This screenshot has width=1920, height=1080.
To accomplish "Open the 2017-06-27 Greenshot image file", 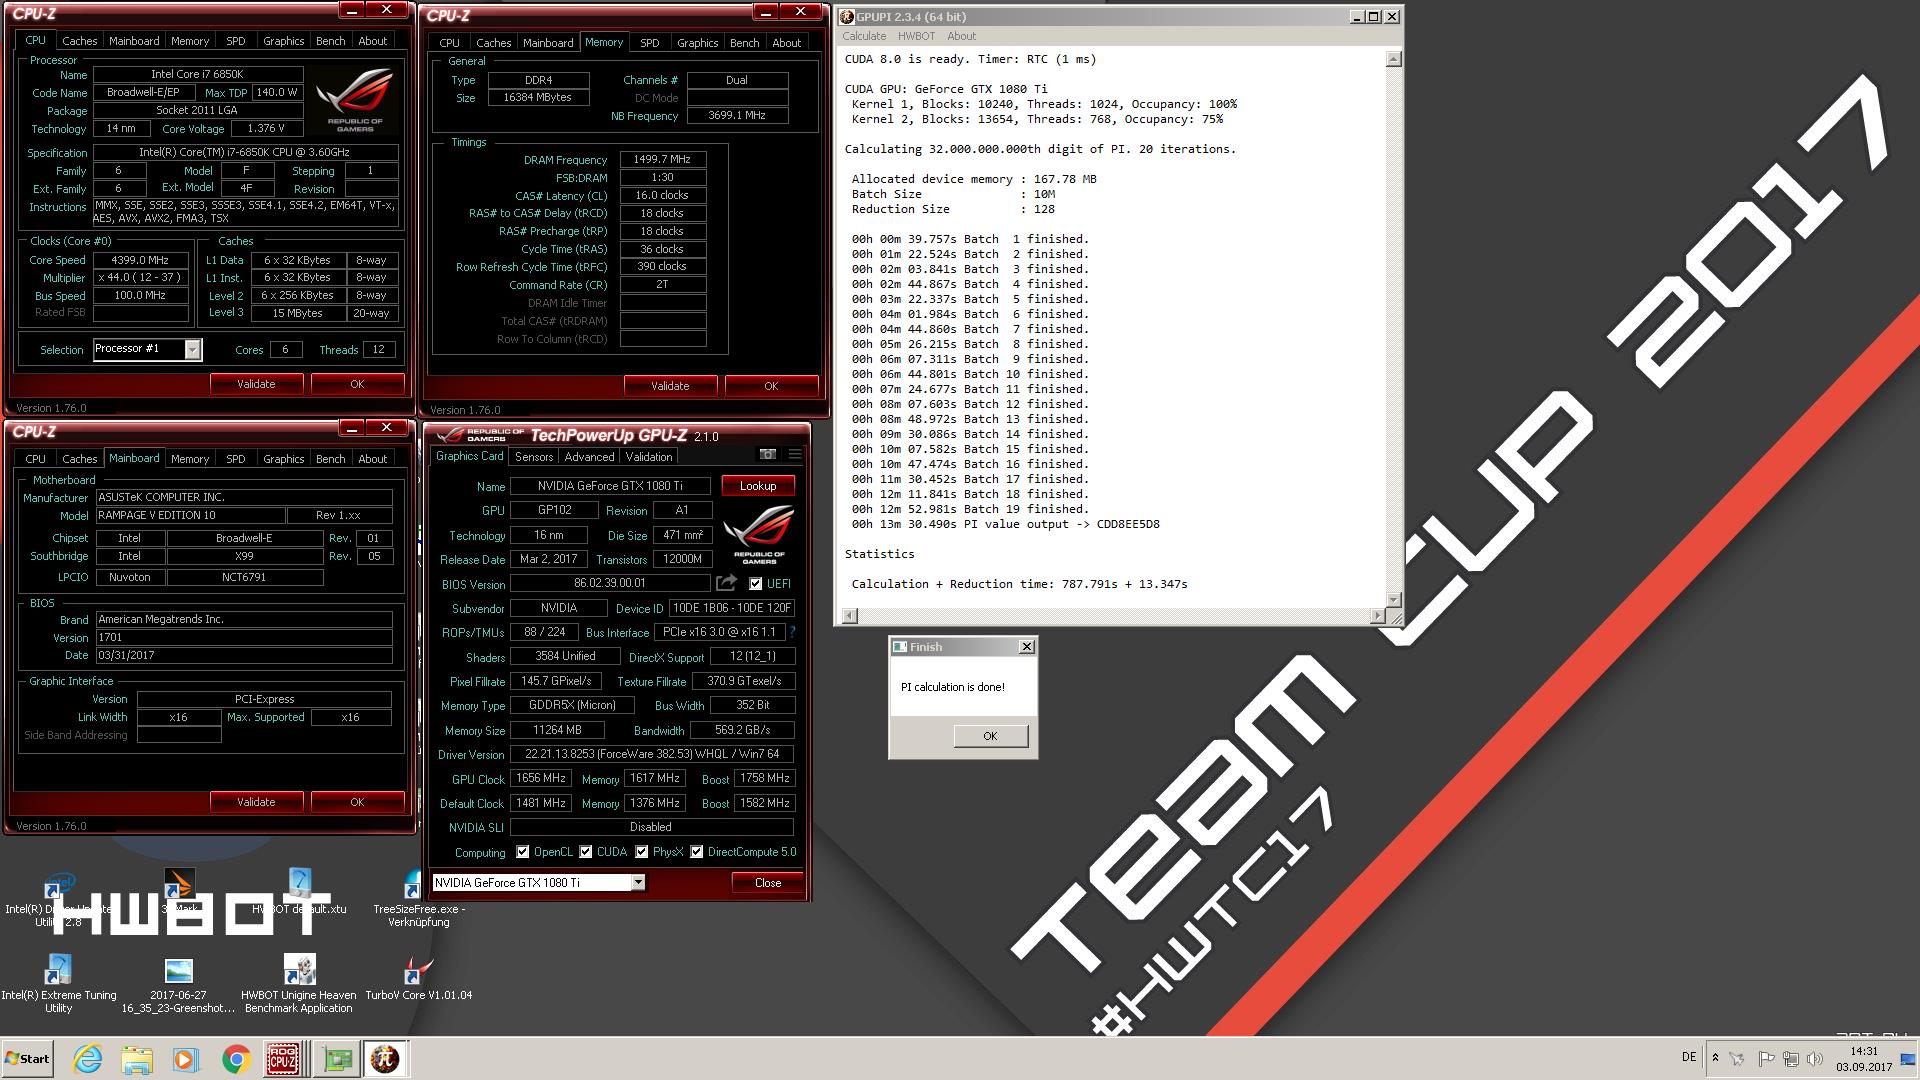I will (x=178, y=985).
